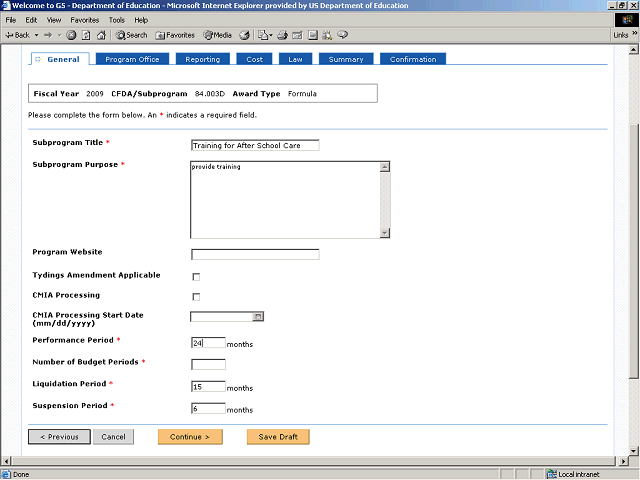Switch to the Reporting tab
Viewport: 640px width, 480px height.
coord(202,59)
